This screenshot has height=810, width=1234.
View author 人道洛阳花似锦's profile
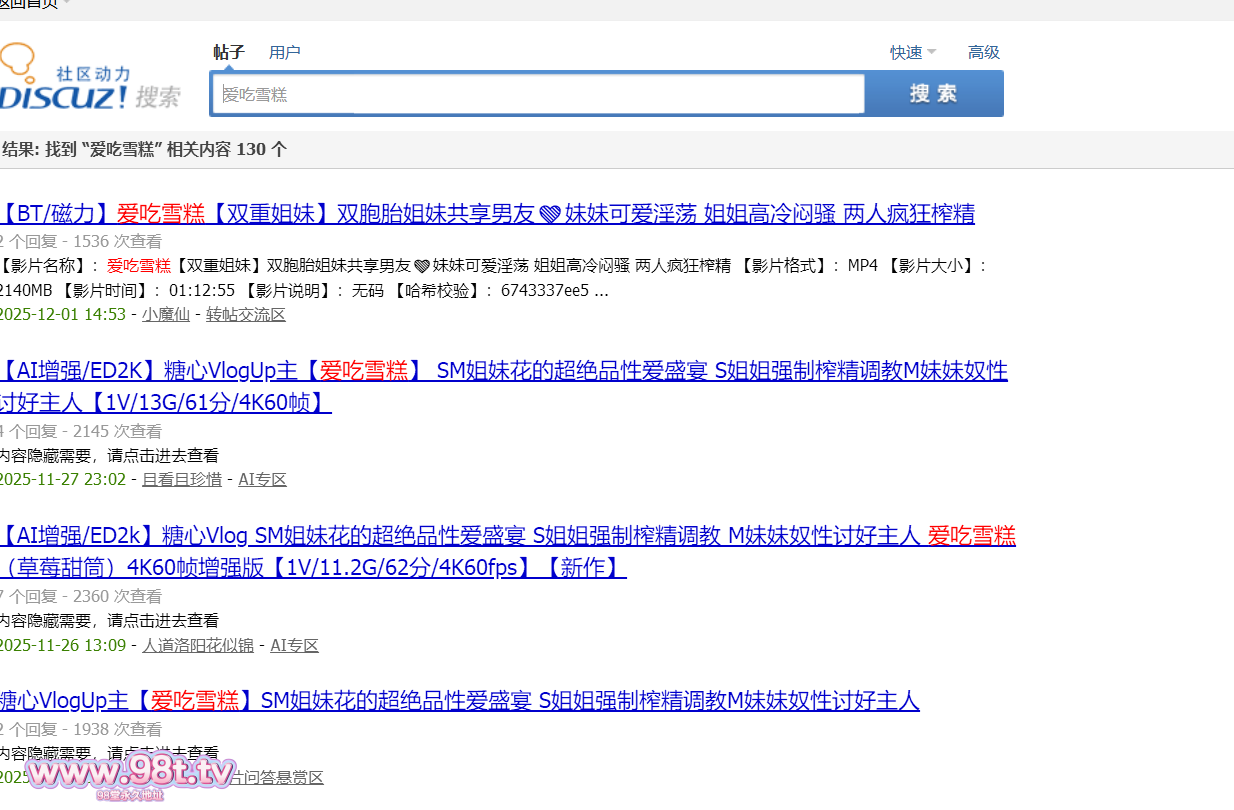(x=197, y=646)
